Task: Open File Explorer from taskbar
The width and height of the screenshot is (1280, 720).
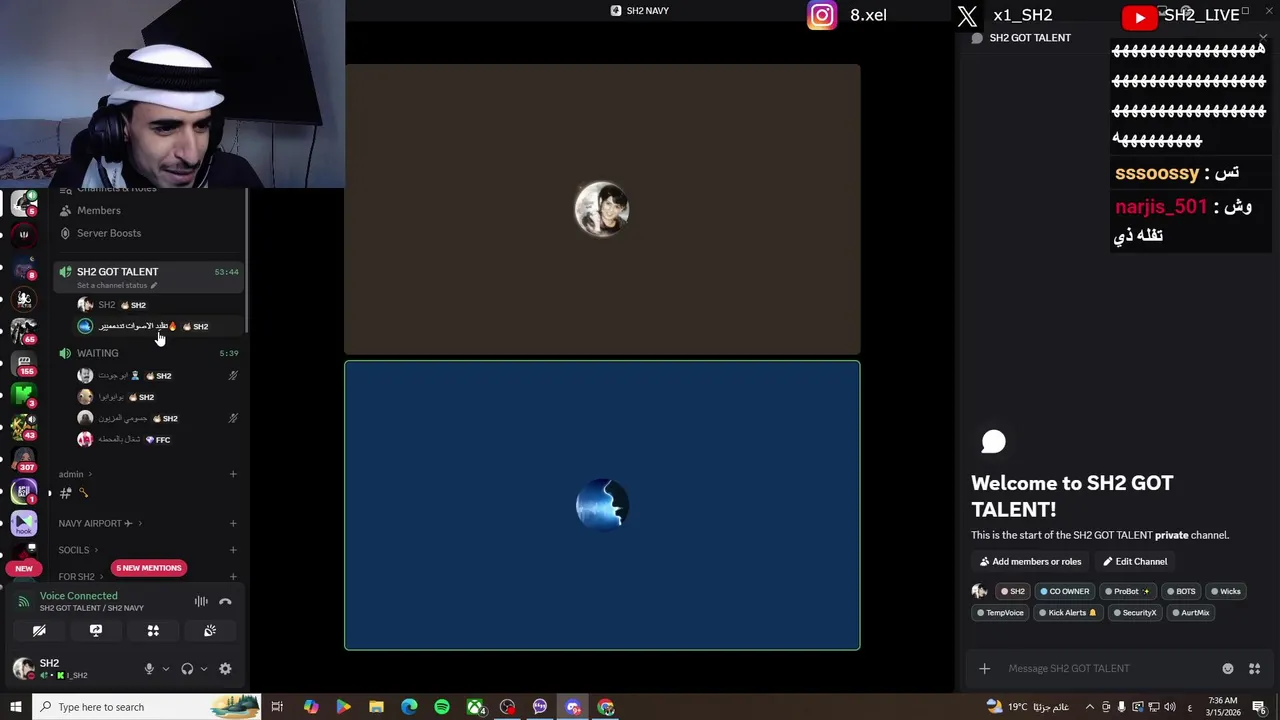Action: coord(376,707)
